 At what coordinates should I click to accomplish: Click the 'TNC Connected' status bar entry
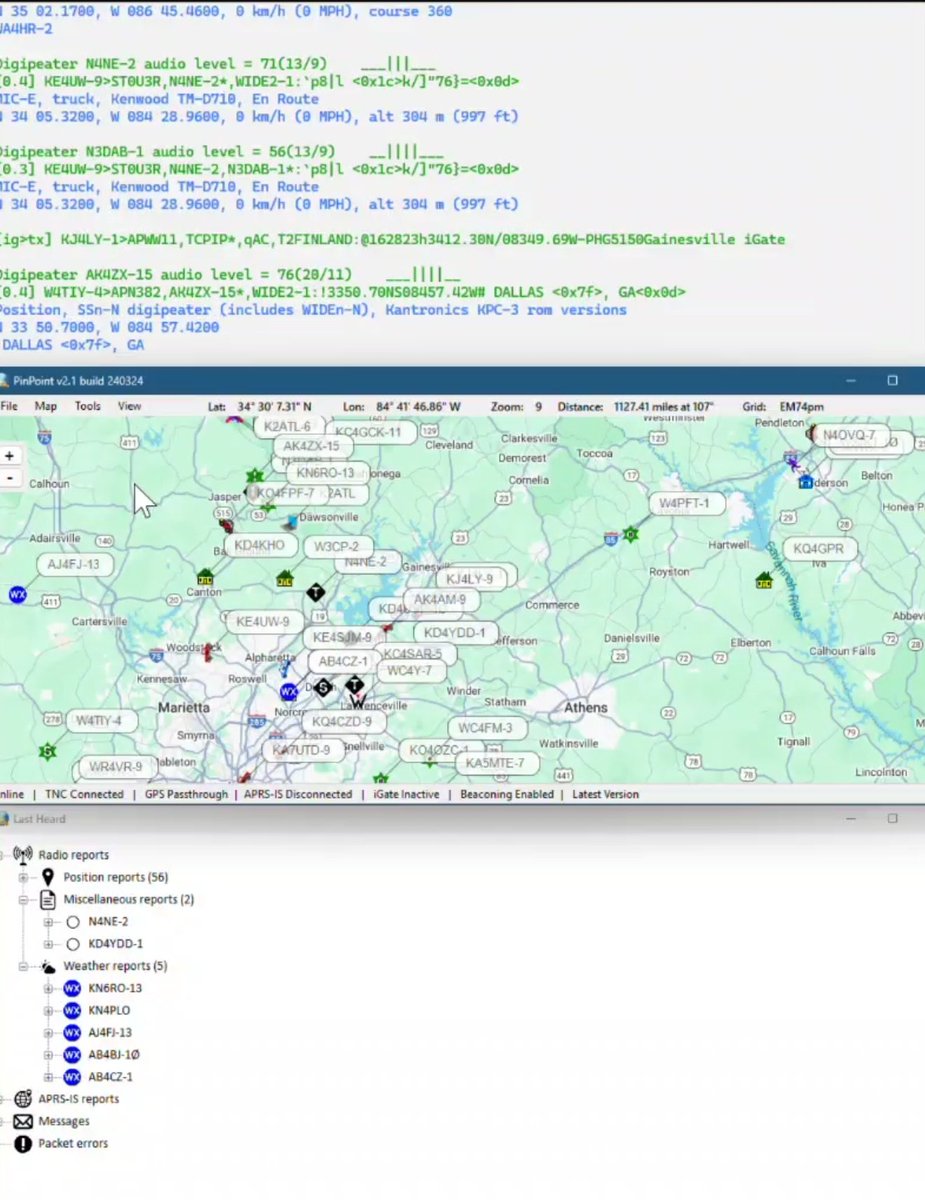pyautogui.click(x=85, y=794)
